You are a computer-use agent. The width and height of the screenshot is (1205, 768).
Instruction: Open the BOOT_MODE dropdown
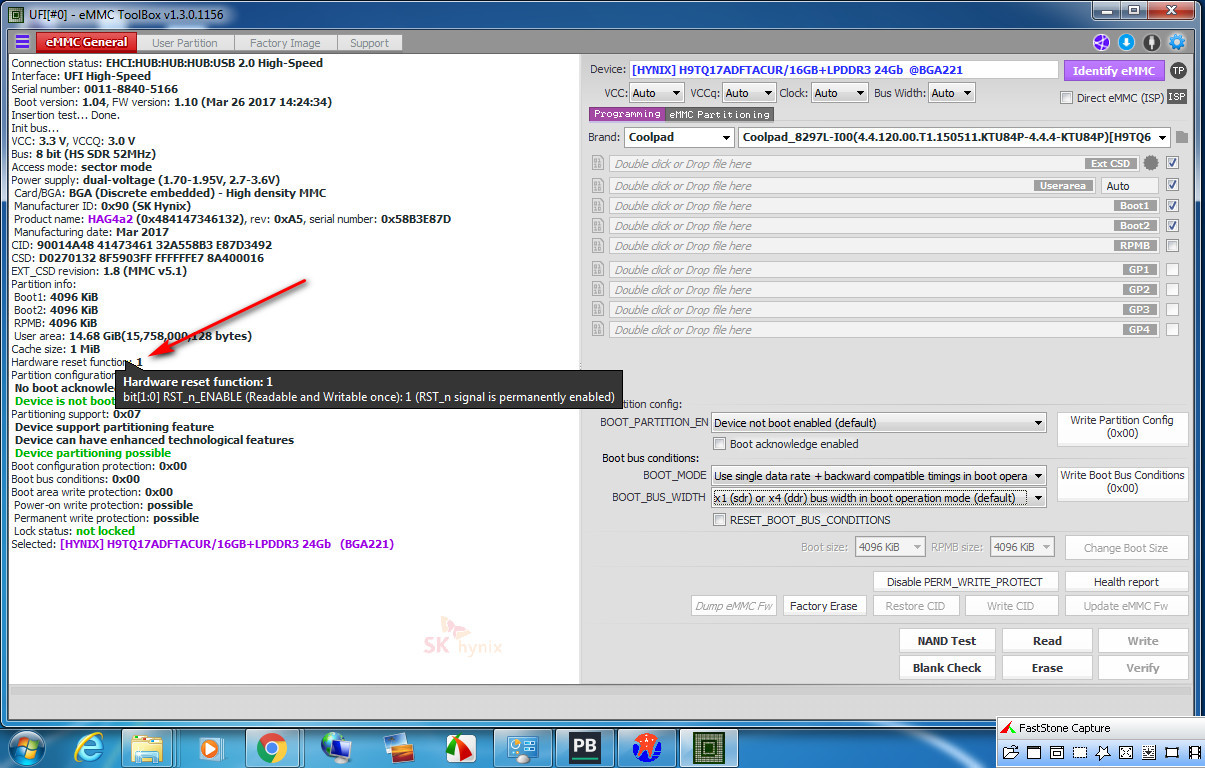(x=879, y=476)
